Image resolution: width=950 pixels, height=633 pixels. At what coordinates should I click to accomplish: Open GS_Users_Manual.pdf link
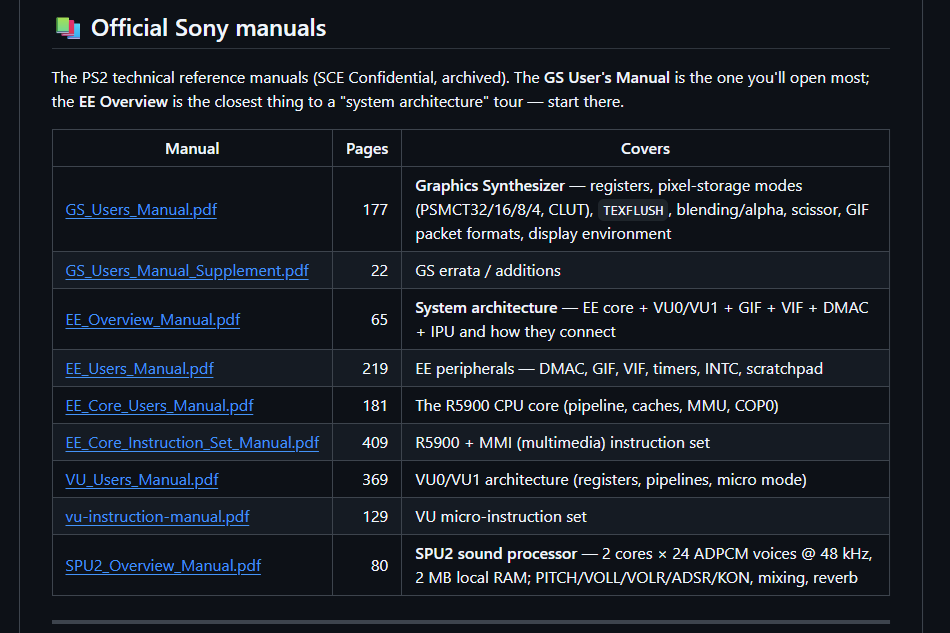pyautogui.click(x=141, y=210)
